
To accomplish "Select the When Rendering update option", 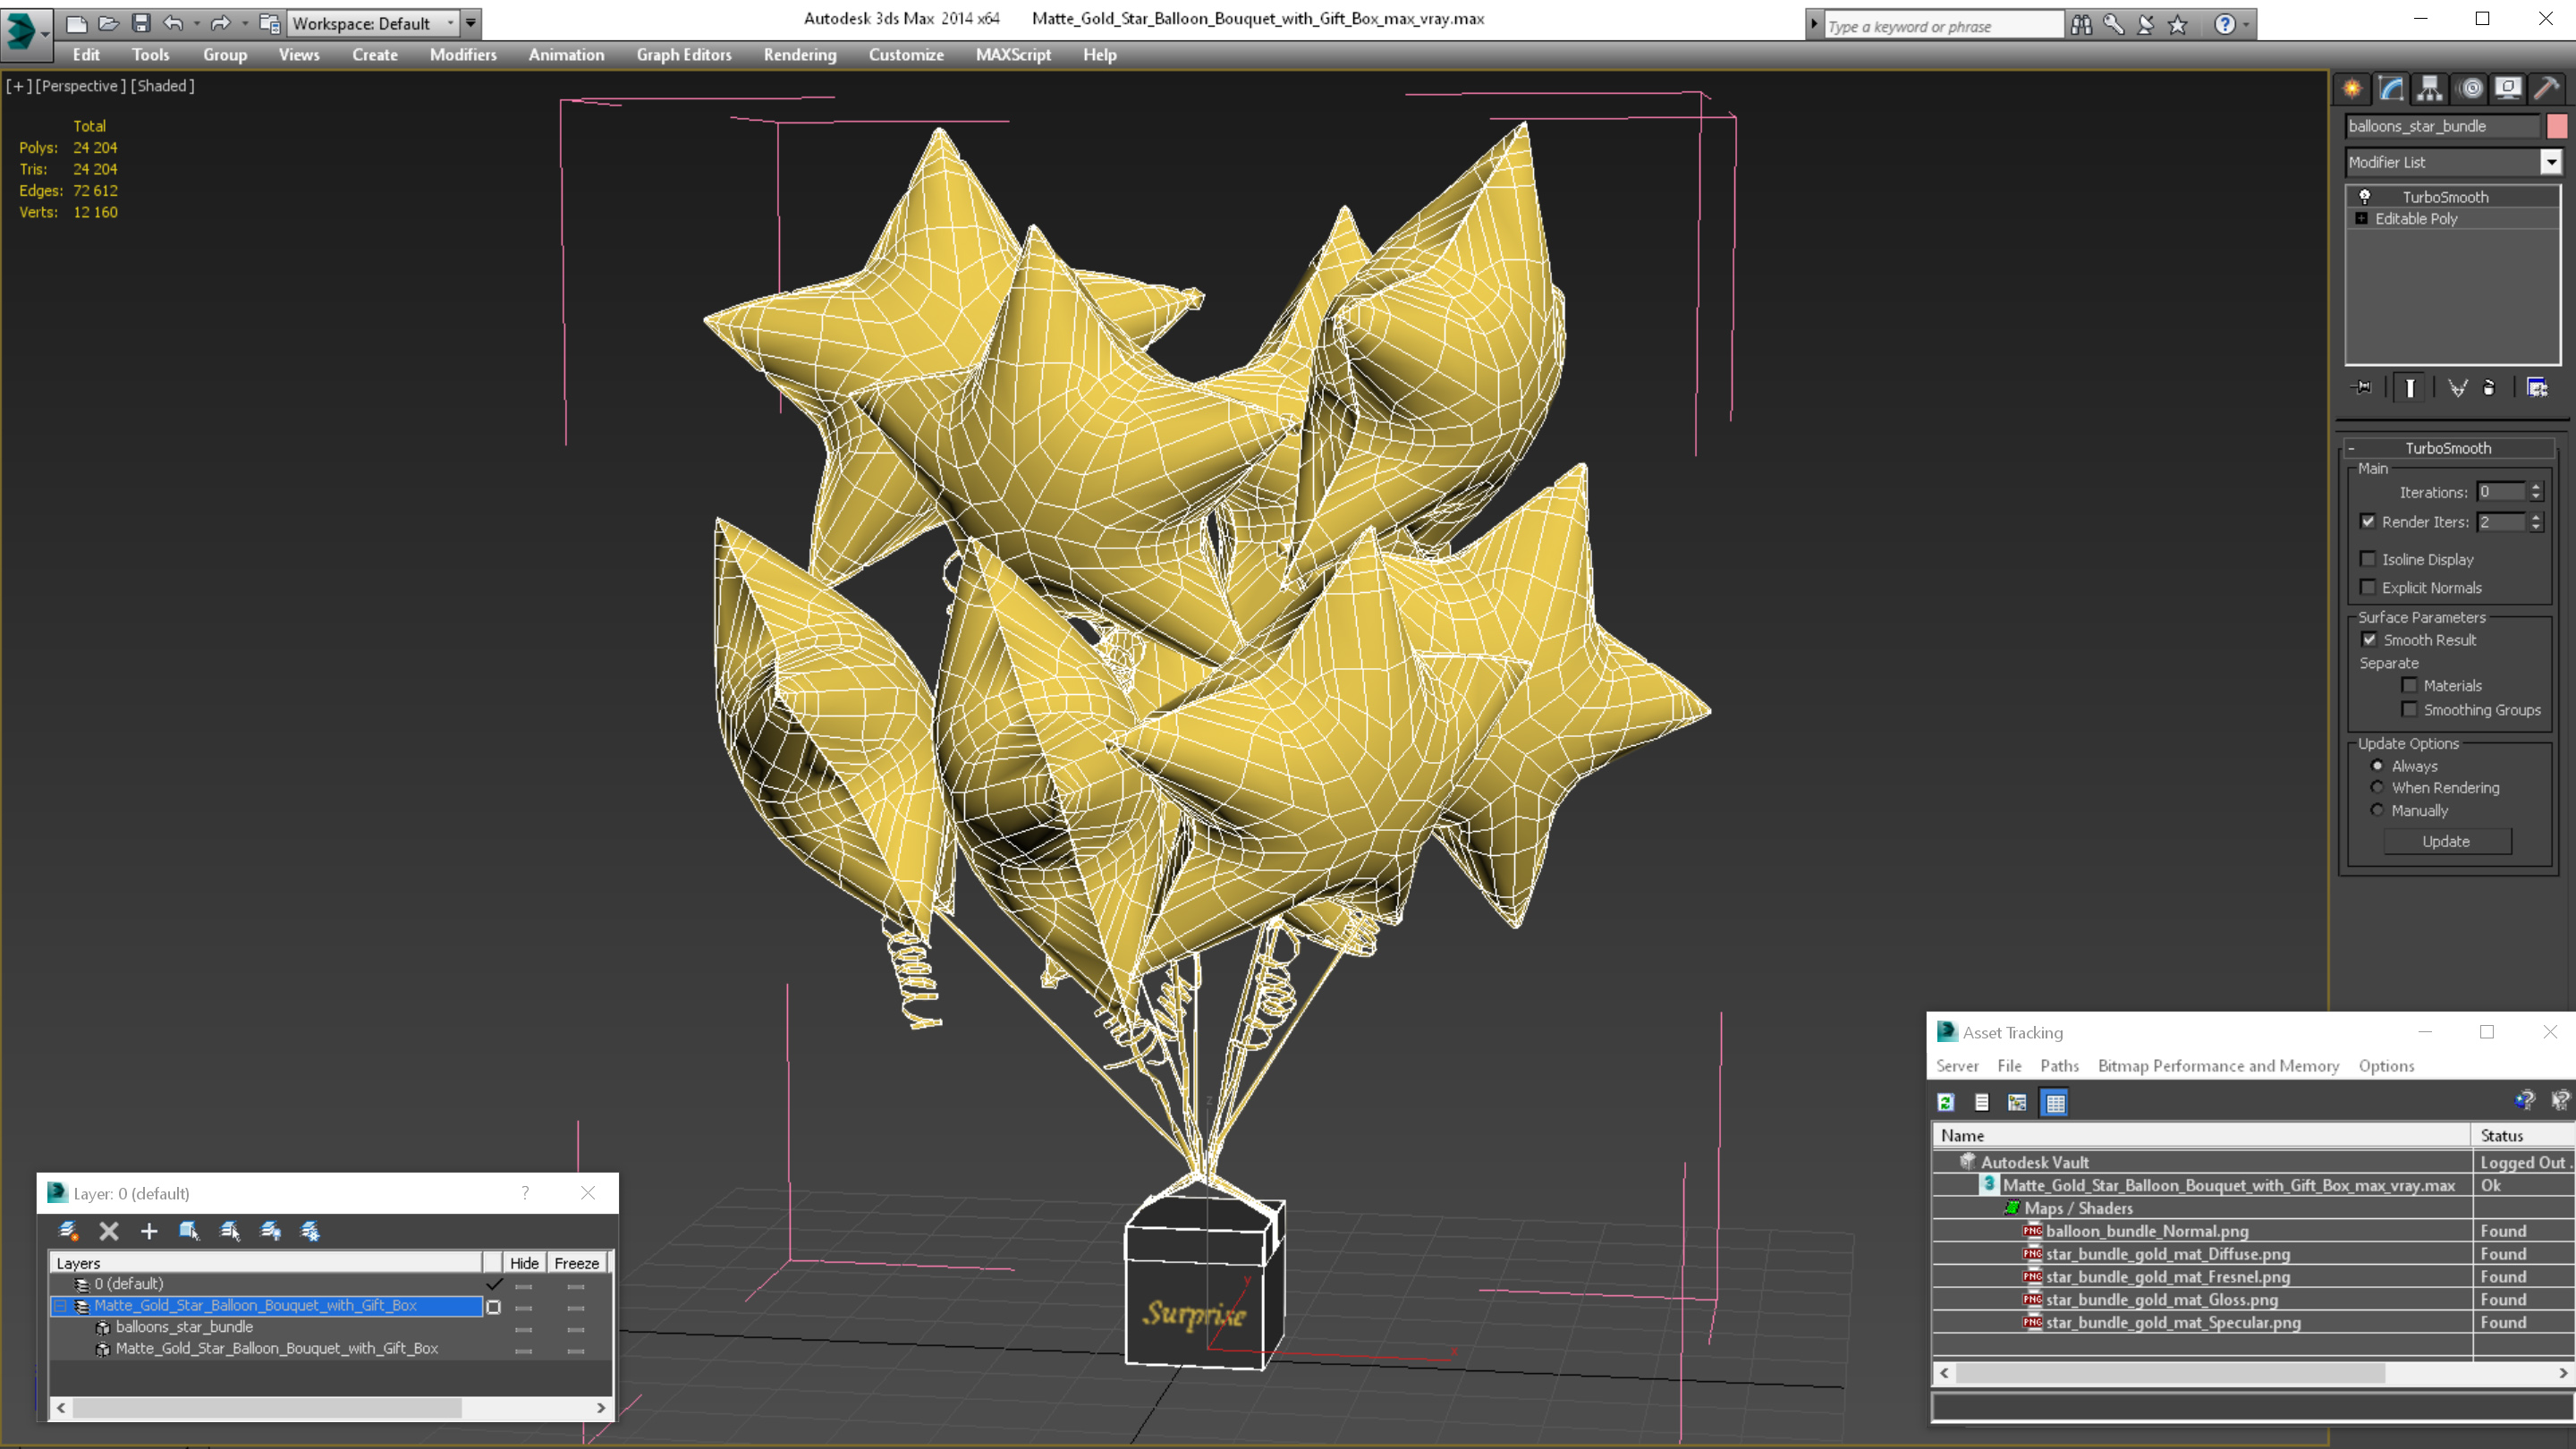I will (2378, 787).
